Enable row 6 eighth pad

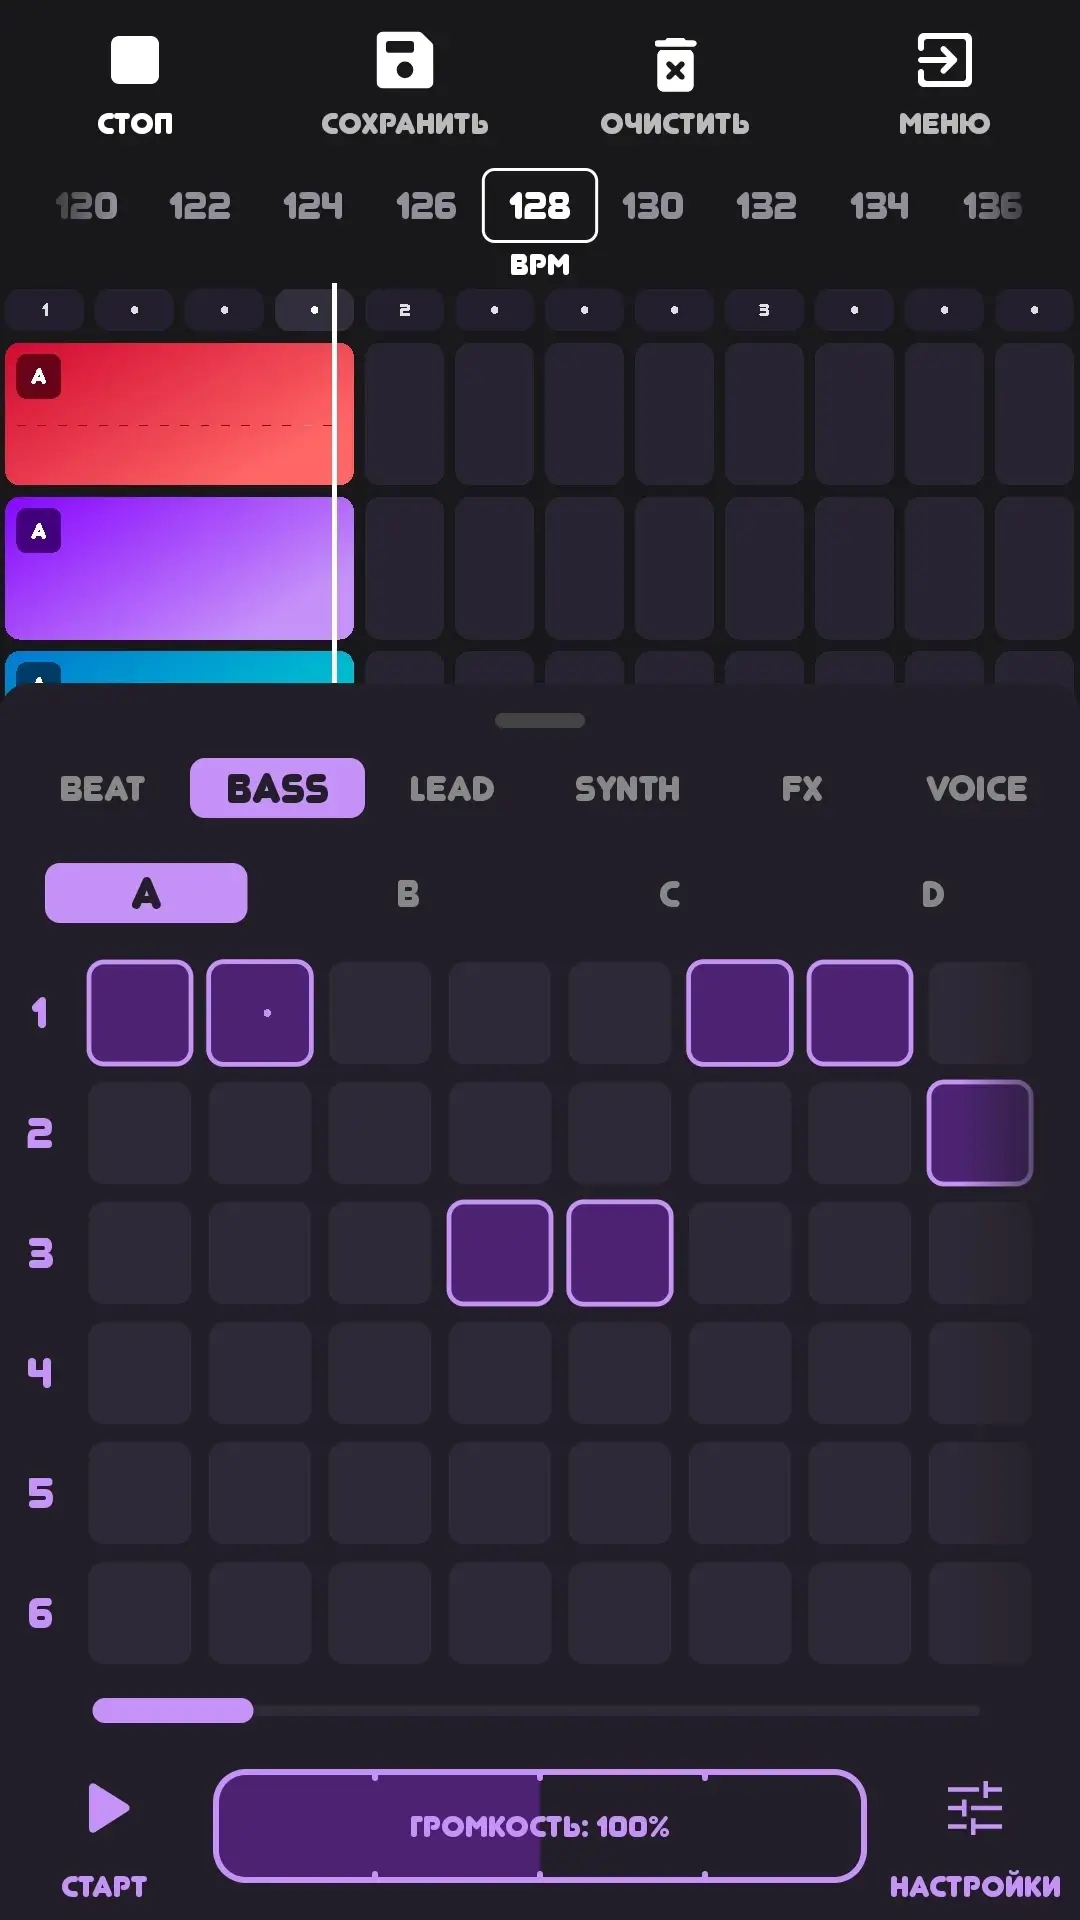[980, 1613]
